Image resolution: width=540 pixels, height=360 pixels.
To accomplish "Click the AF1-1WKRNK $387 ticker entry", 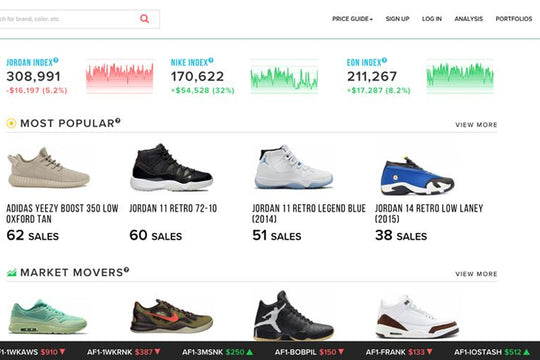I will click(124, 352).
